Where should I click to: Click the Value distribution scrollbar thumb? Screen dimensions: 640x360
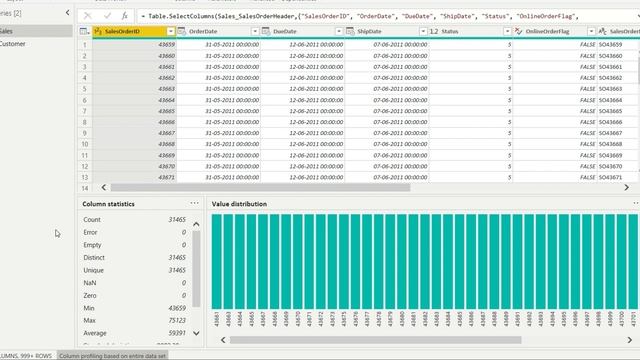(x=376, y=340)
